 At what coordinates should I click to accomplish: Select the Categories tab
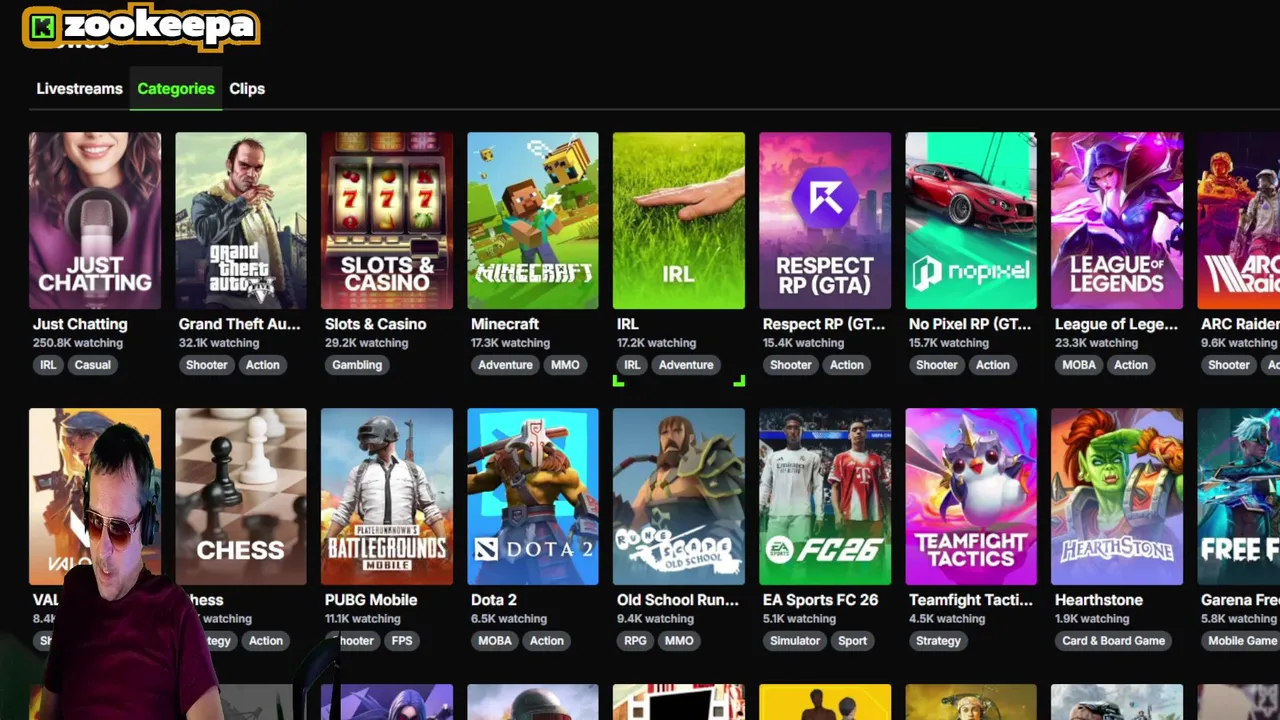coord(176,89)
